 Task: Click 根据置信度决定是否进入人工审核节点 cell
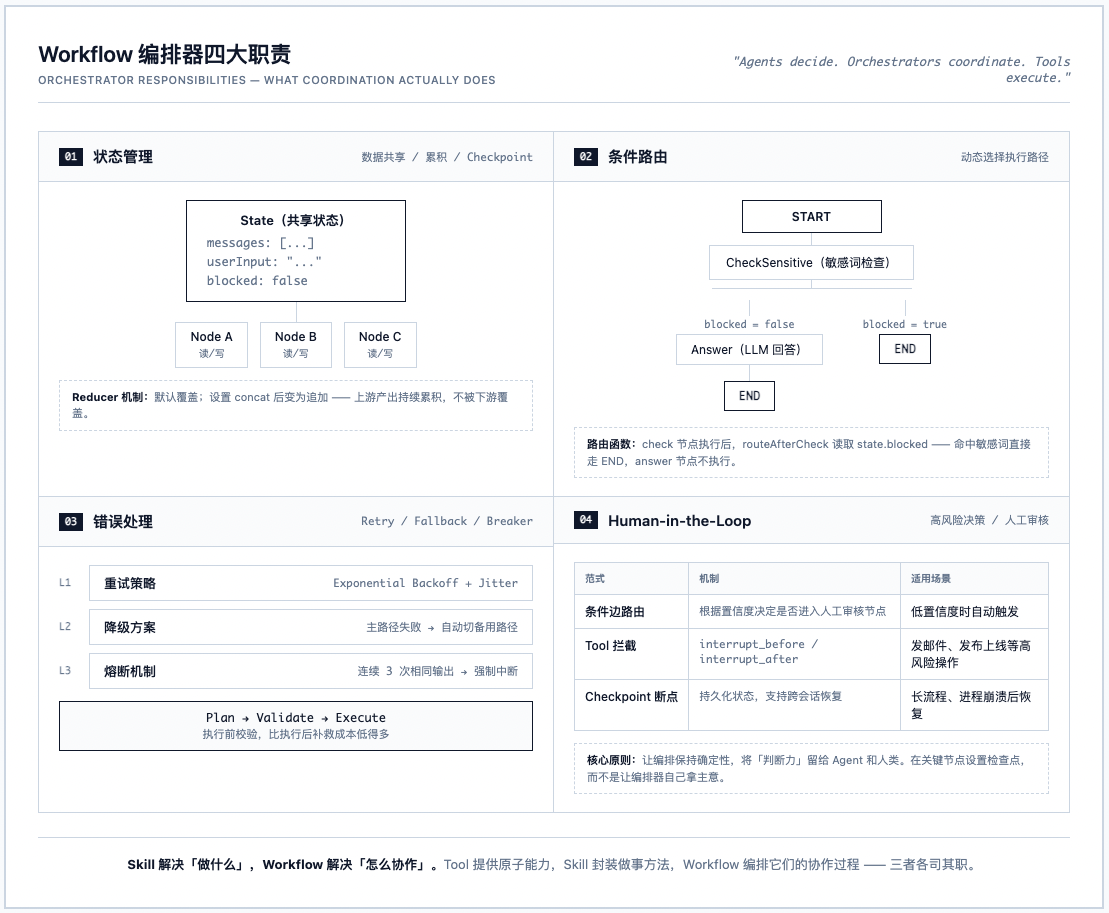pyautogui.click(x=792, y=611)
